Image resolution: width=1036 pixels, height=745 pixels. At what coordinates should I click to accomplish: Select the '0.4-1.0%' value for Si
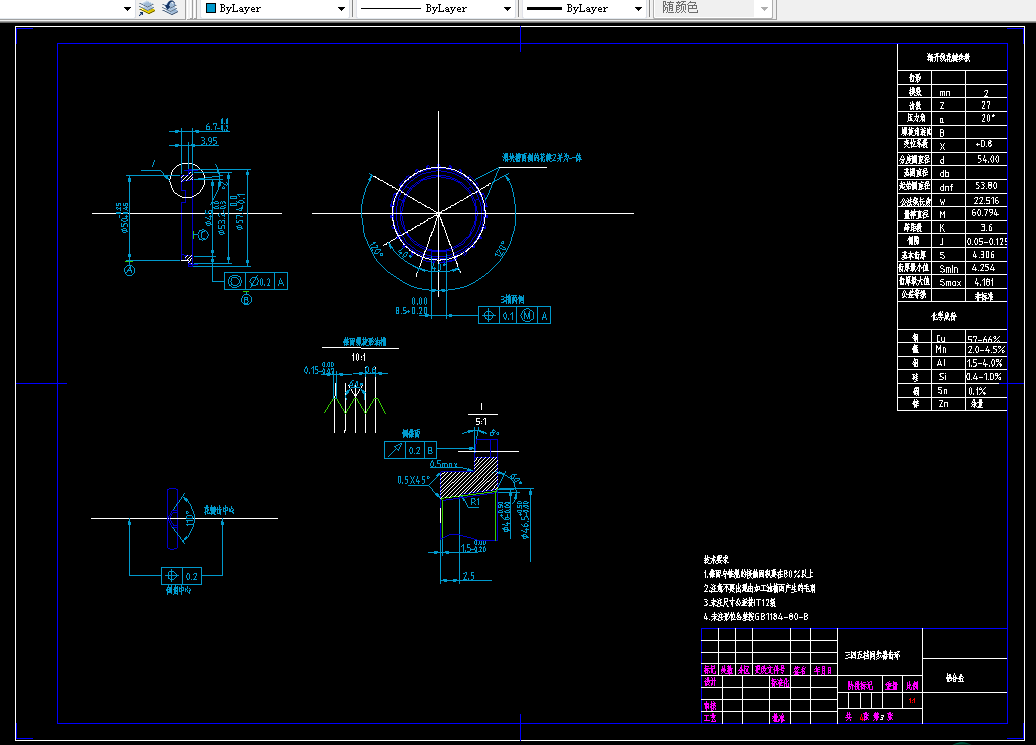click(984, 377)
